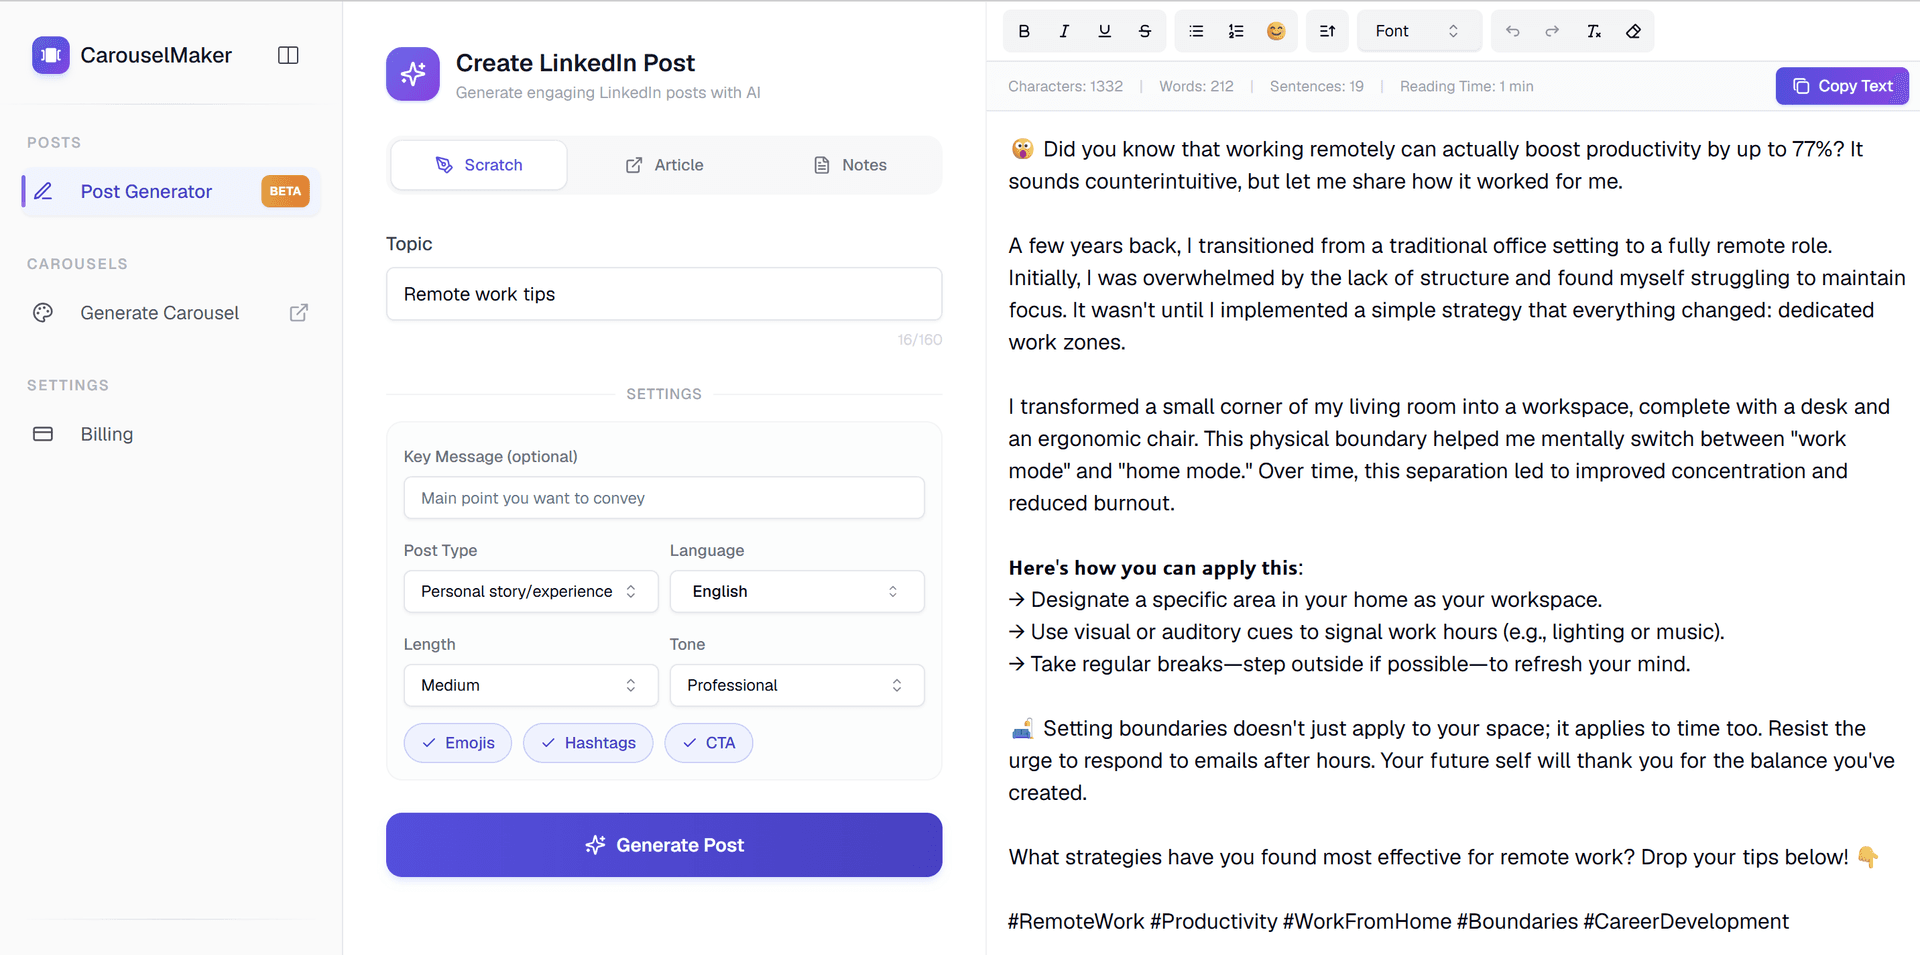Screen dimensions: 1920x955
Task: Switch to the Article tab
Action: coord(664,164)
